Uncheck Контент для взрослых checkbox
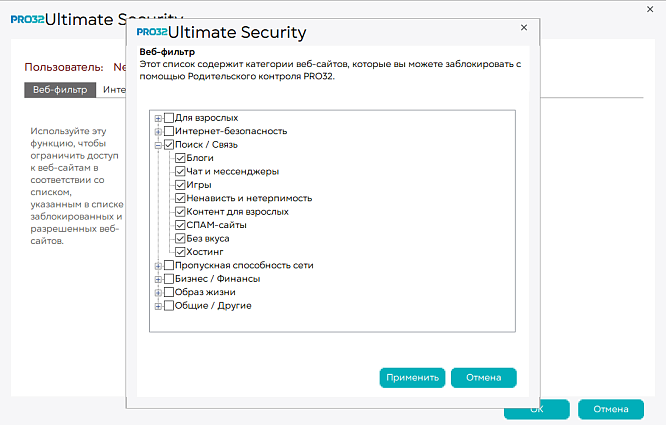The height and width of the screenshot is (425, 666). [x=180, y=212]
